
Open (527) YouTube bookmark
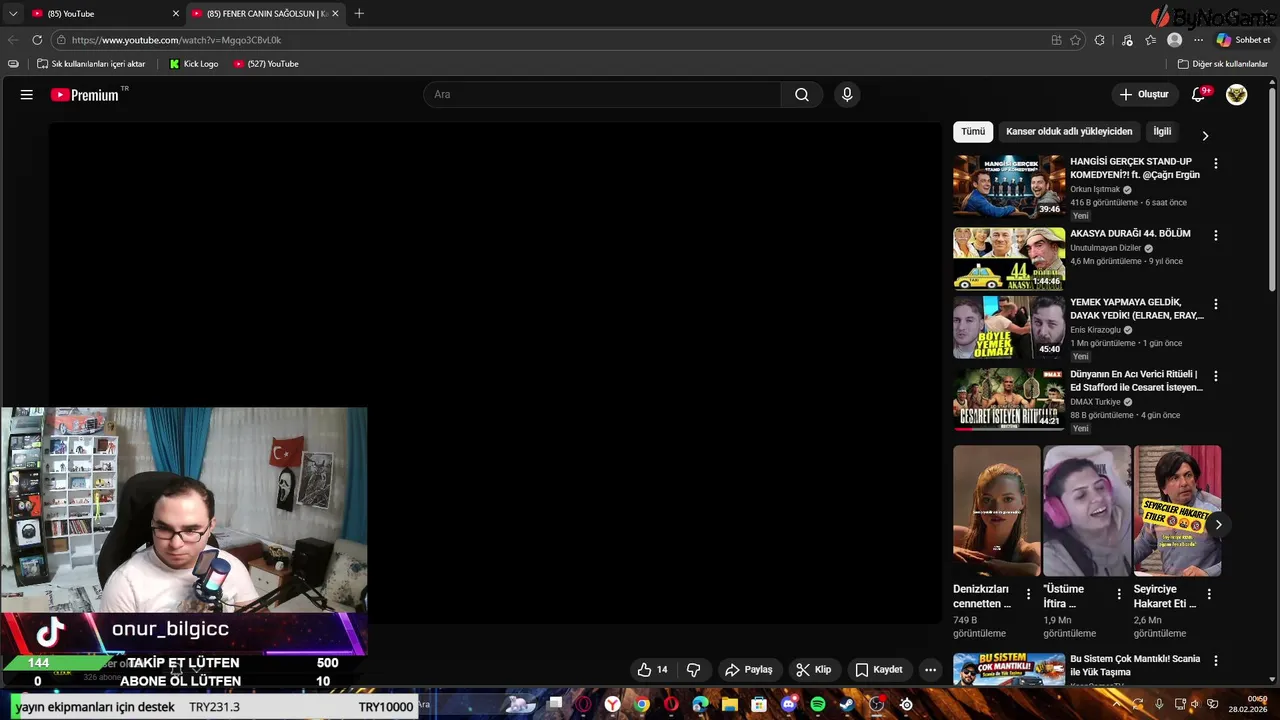(x=266, y=64)
